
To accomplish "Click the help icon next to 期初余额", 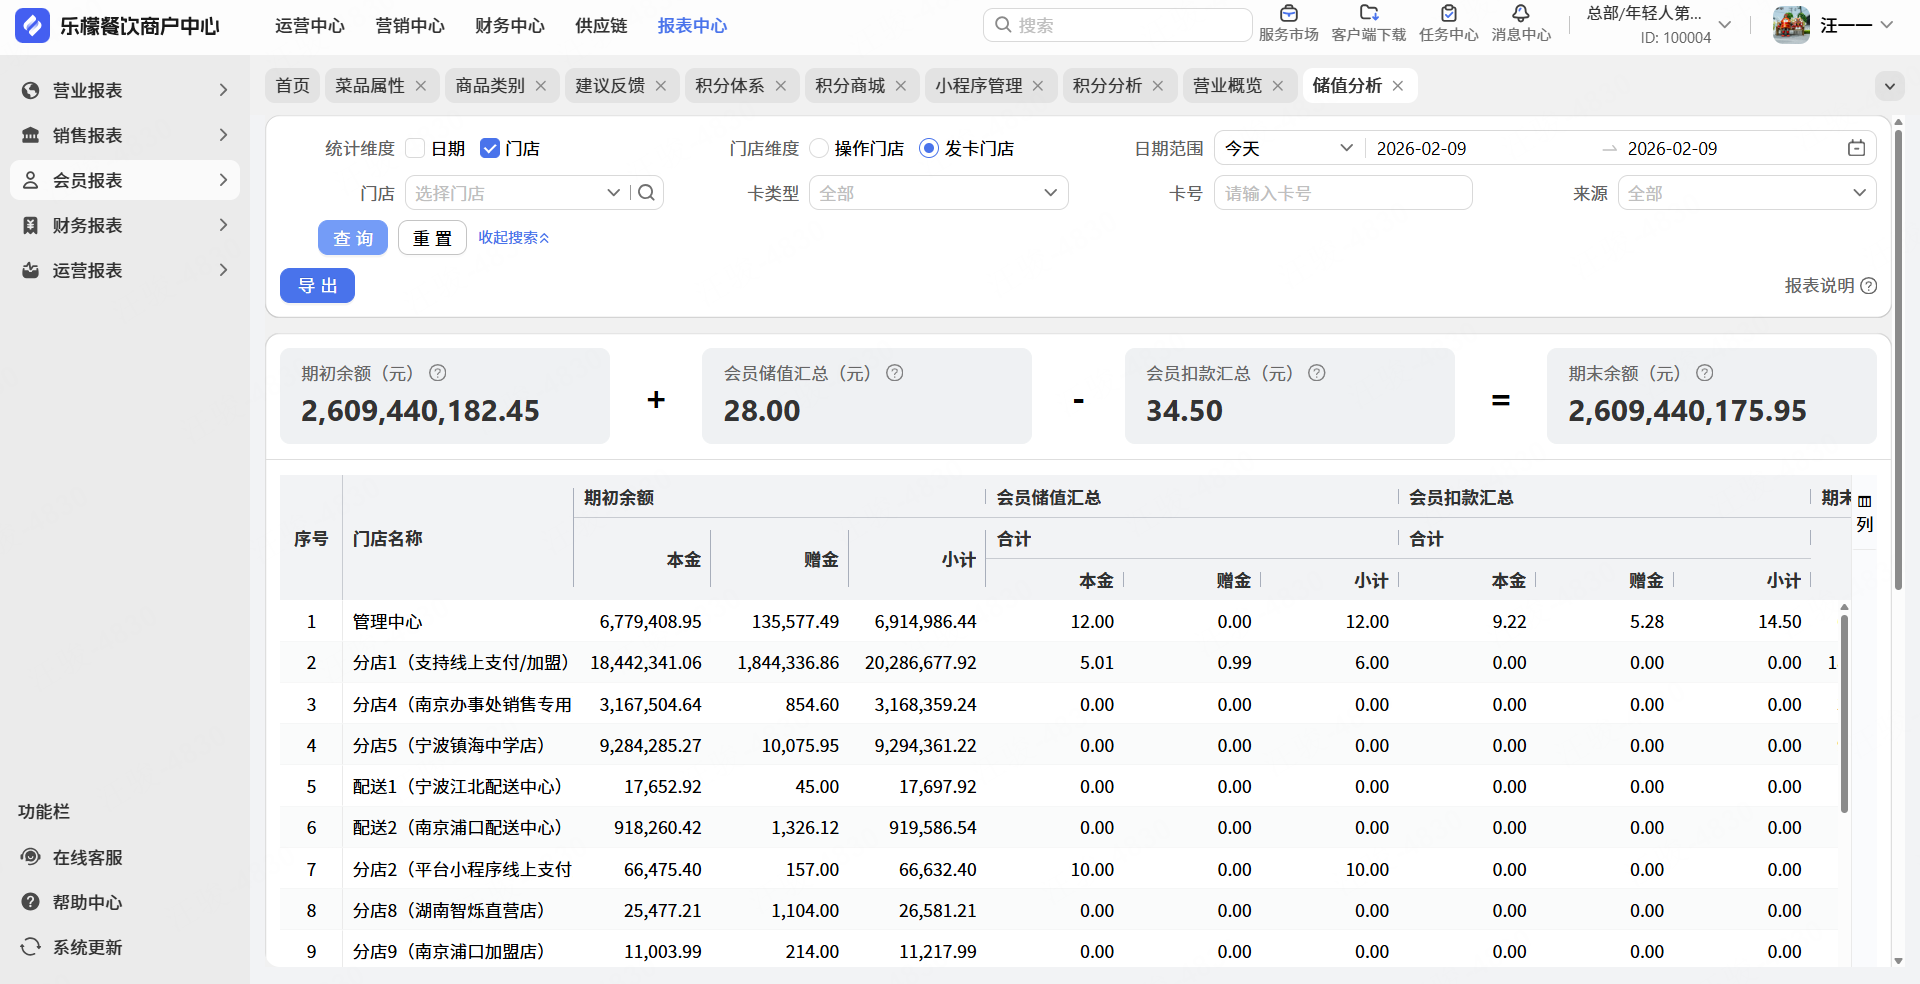I will point(437,373).
